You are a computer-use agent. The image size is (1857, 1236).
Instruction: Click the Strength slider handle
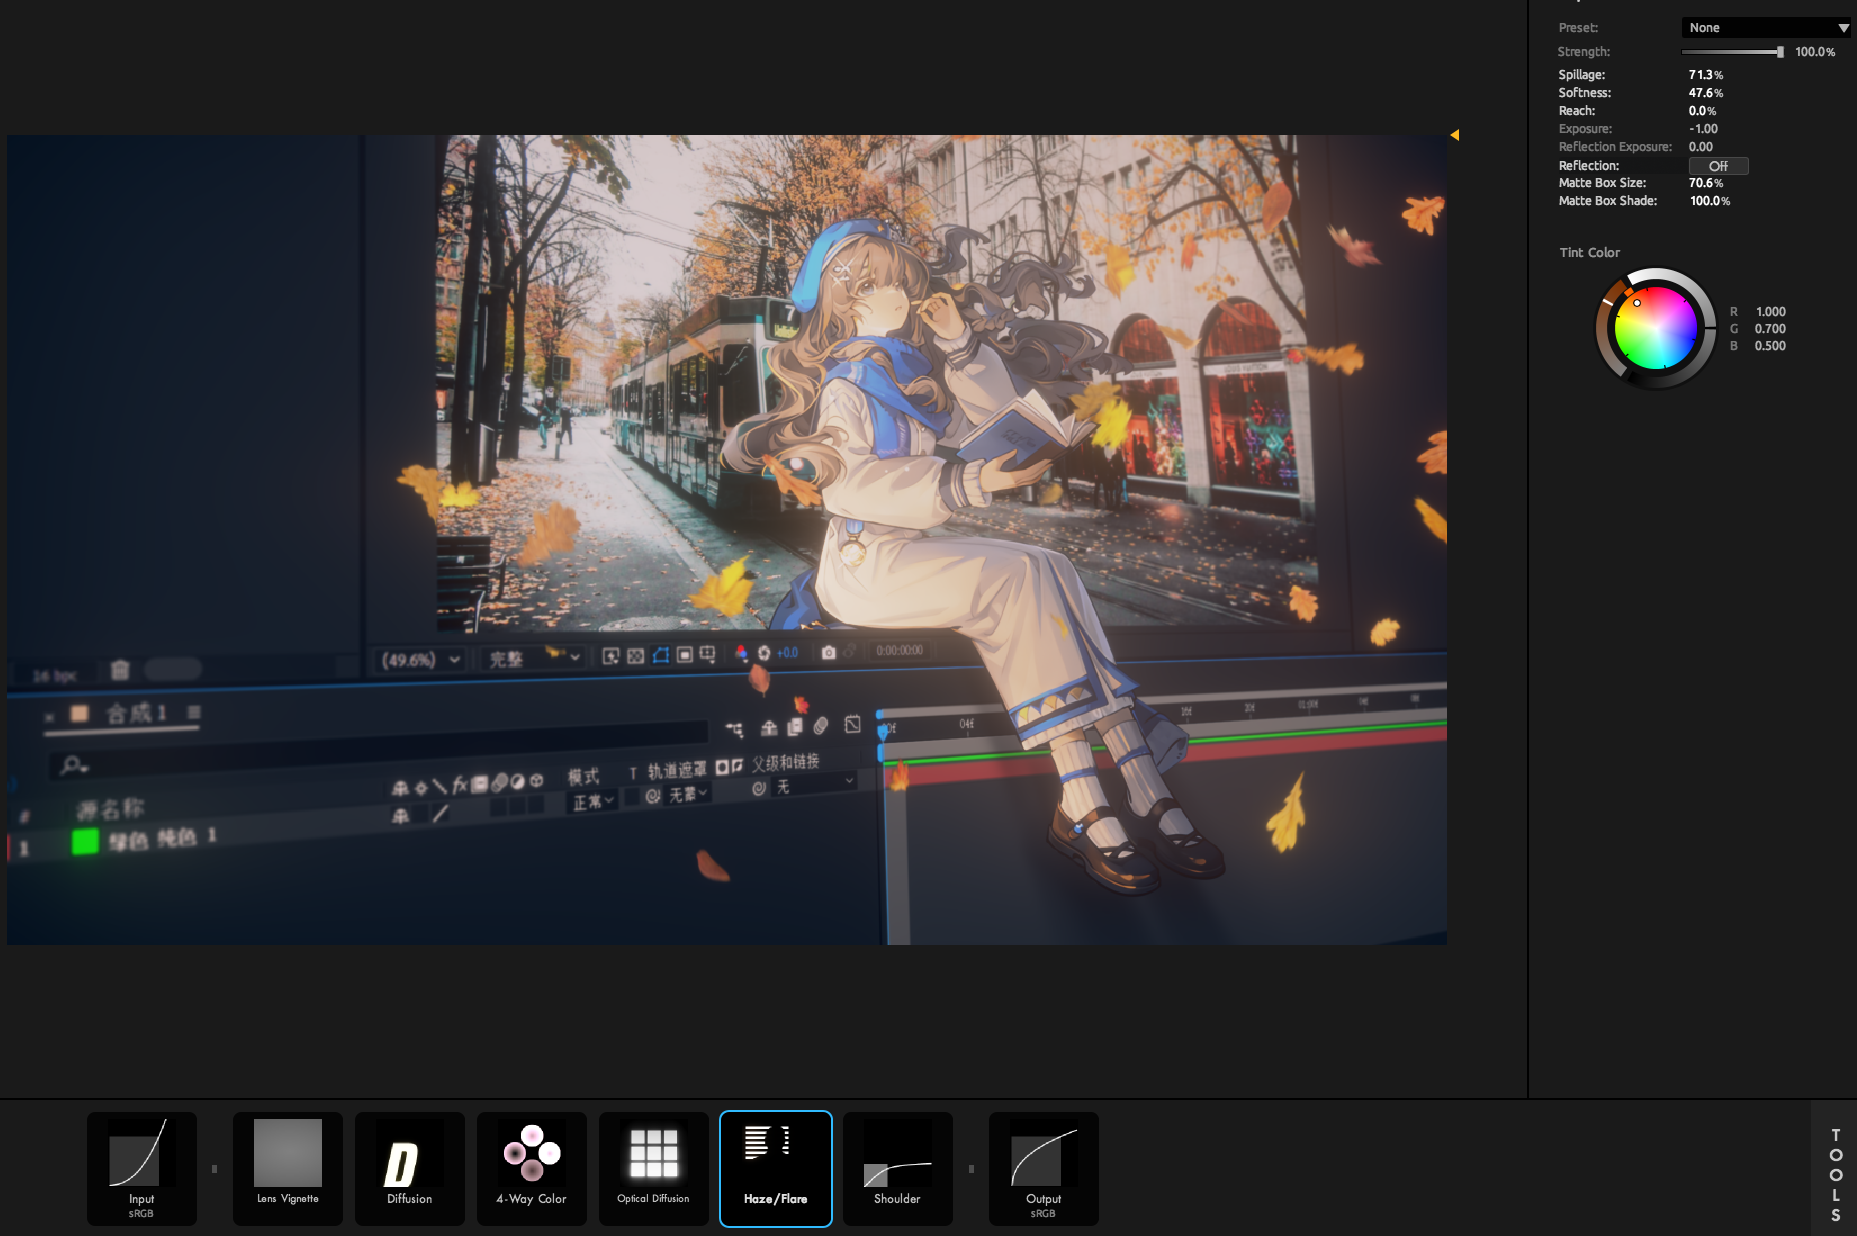[x=1780, y=52]
